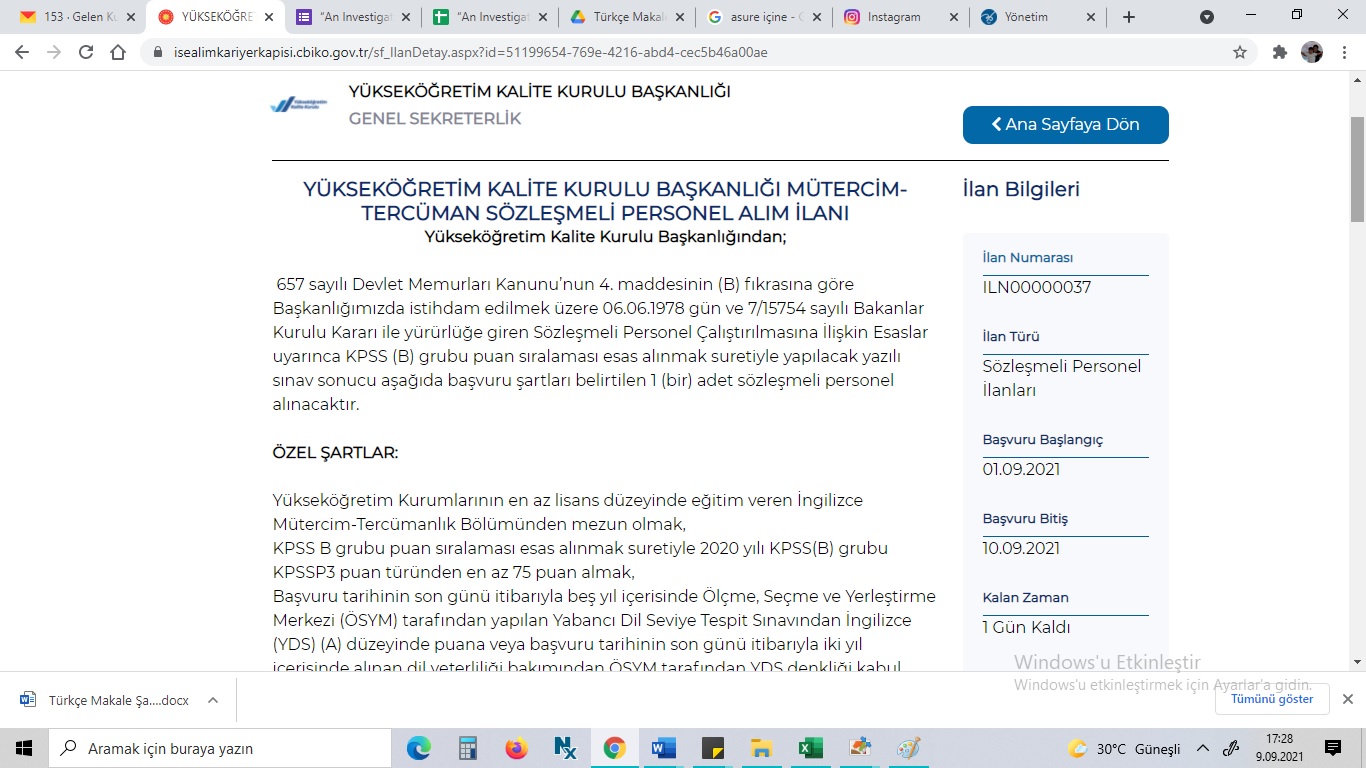Close the Gmail Gelen Kutusu tab
The image size is (1366, 768).
[131, 17]
